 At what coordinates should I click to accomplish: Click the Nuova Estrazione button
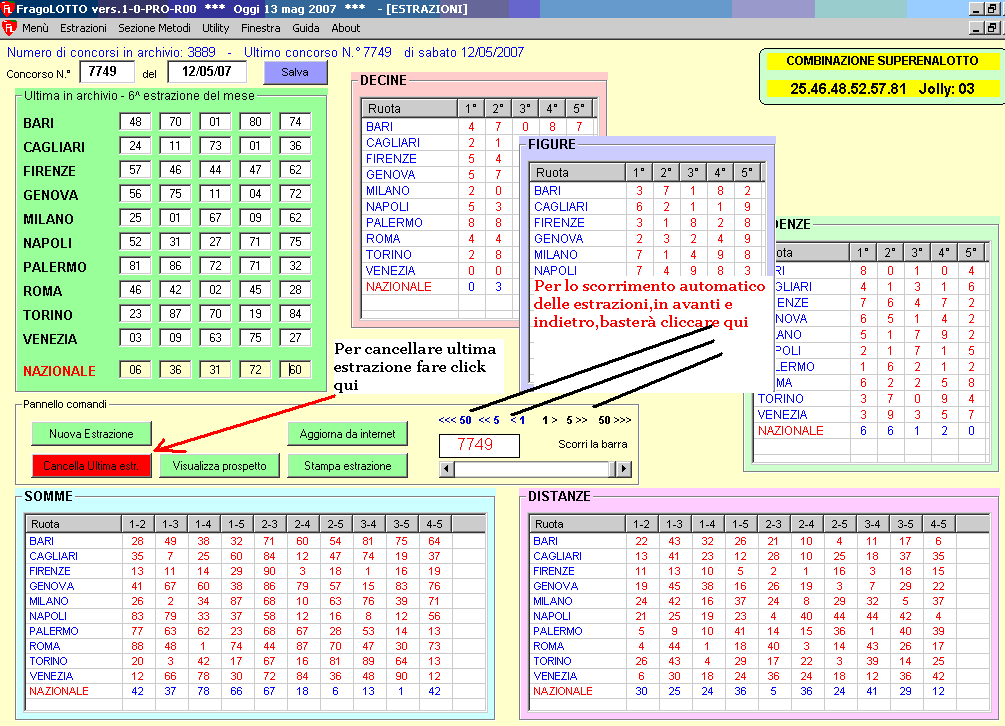pos(91,434)
